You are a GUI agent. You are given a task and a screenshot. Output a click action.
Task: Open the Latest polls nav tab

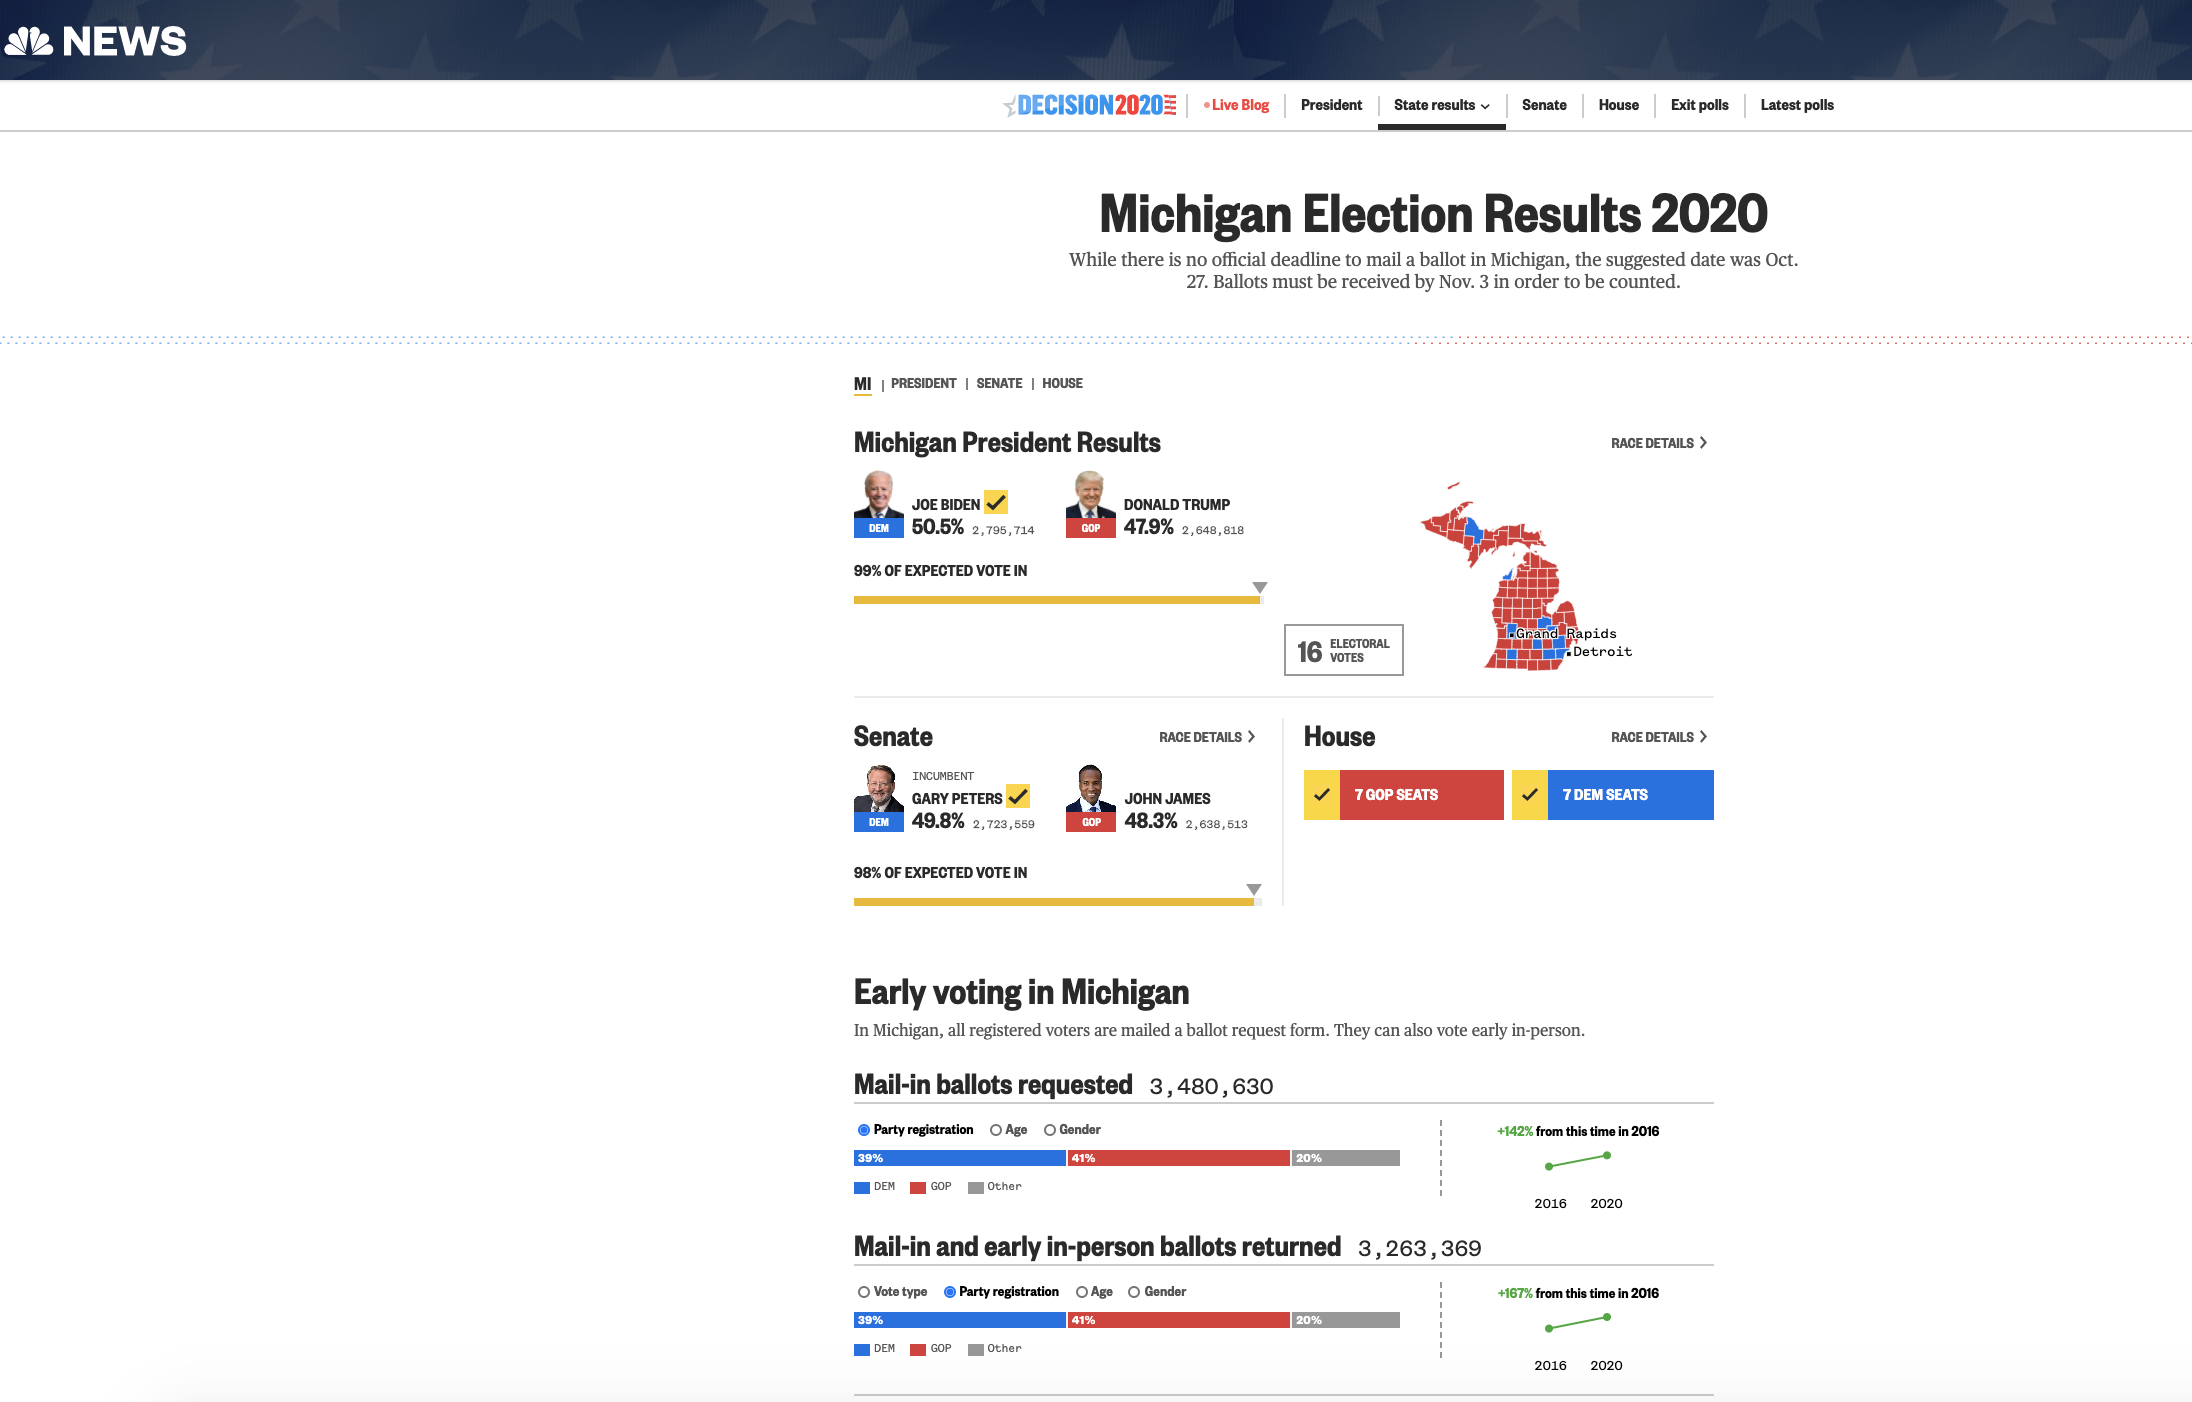(1797, 105)
